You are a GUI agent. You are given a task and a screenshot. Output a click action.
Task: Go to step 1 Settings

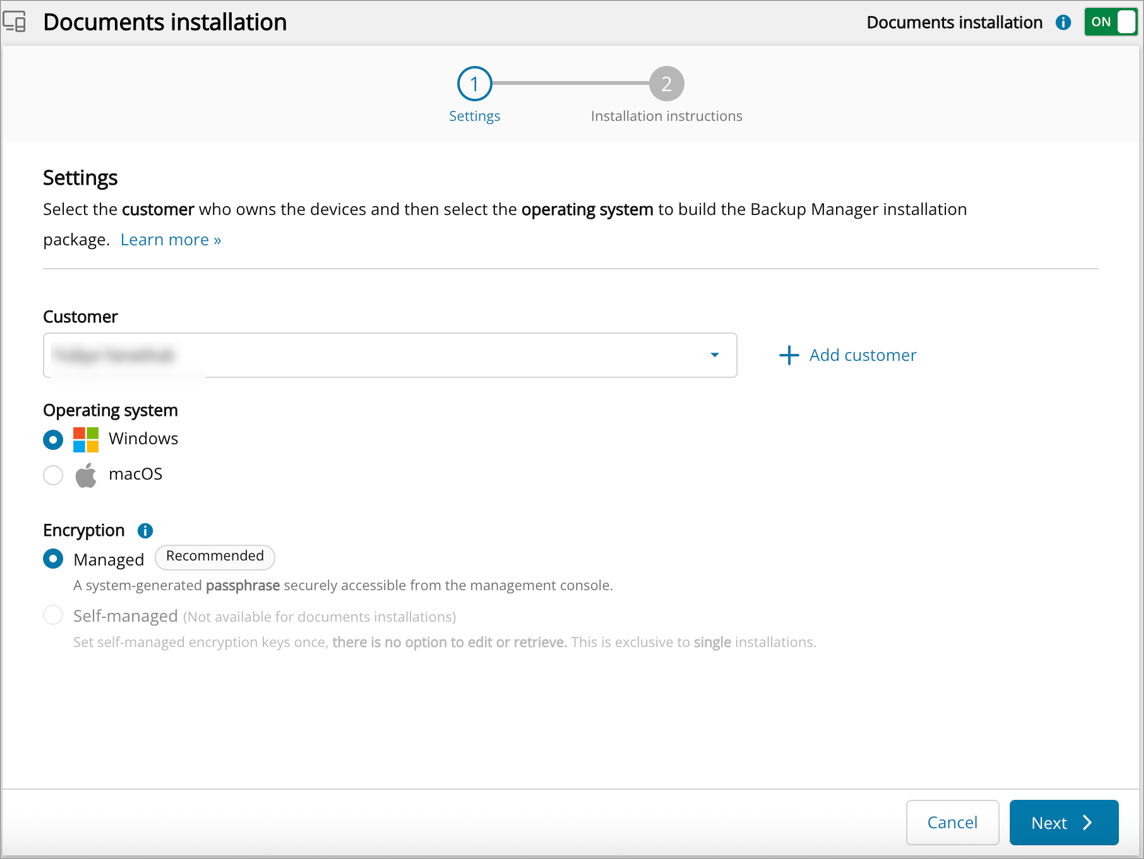(474, 84)
